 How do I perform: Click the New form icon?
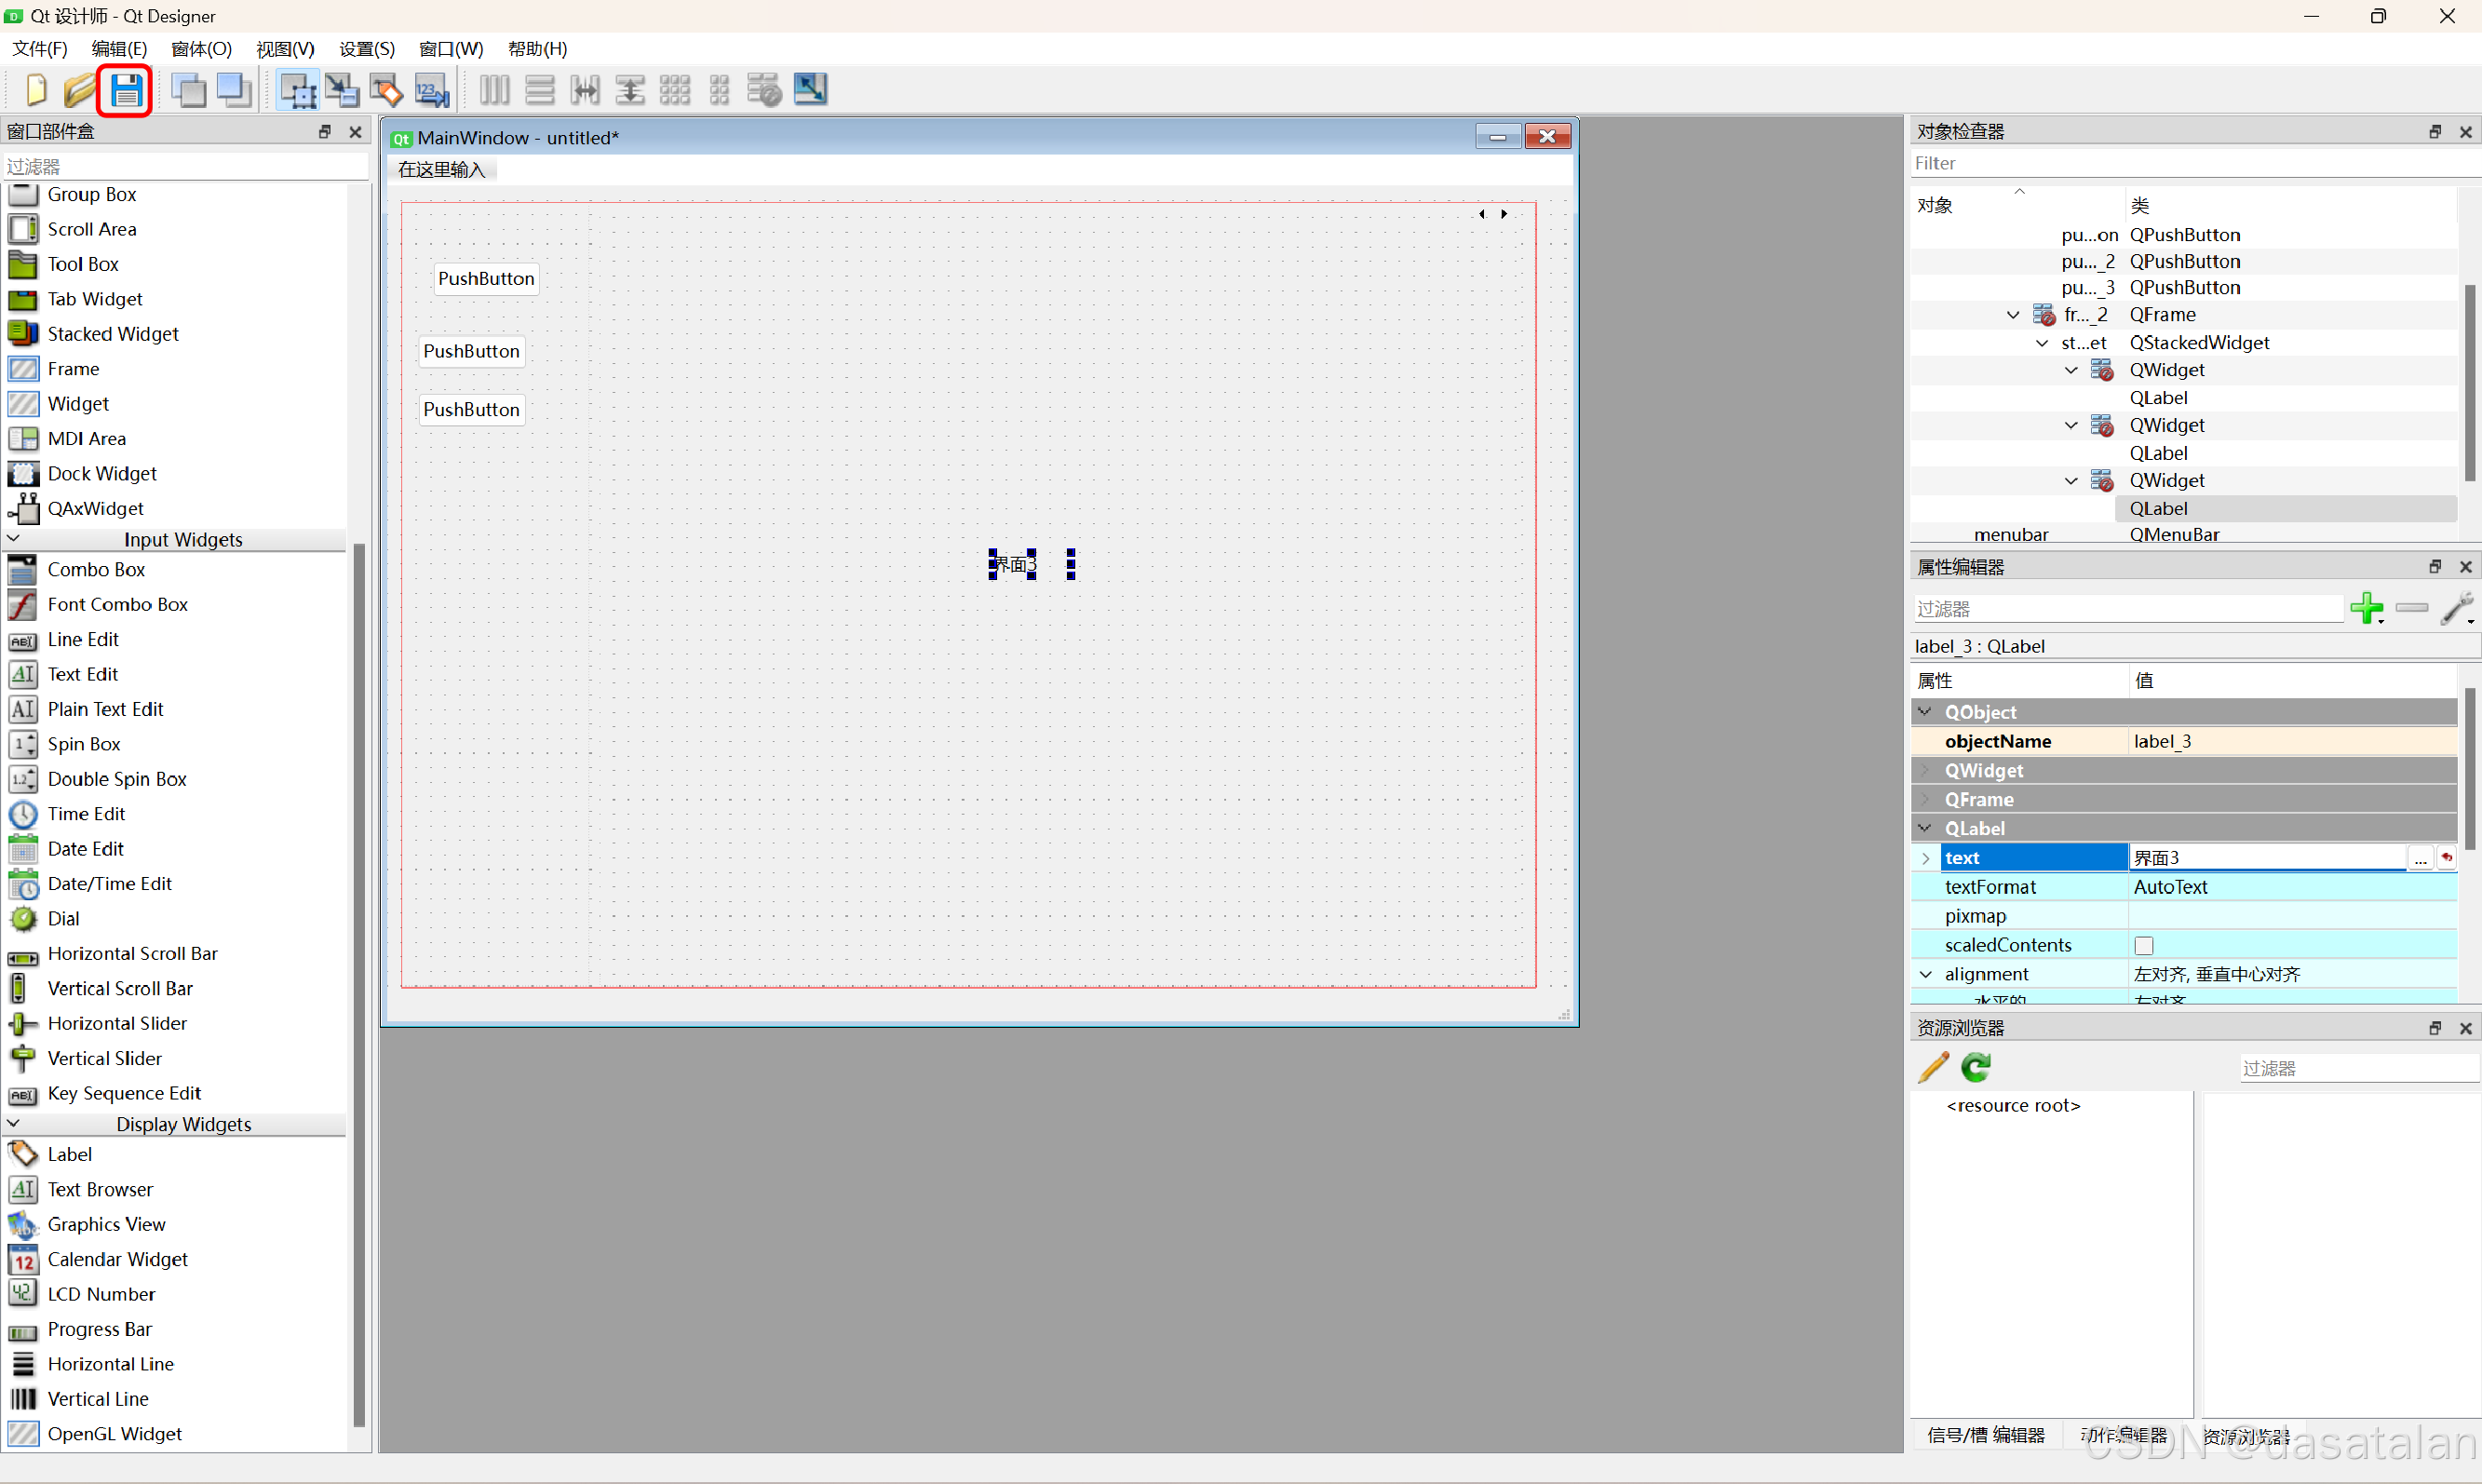(x=36, y=90)
